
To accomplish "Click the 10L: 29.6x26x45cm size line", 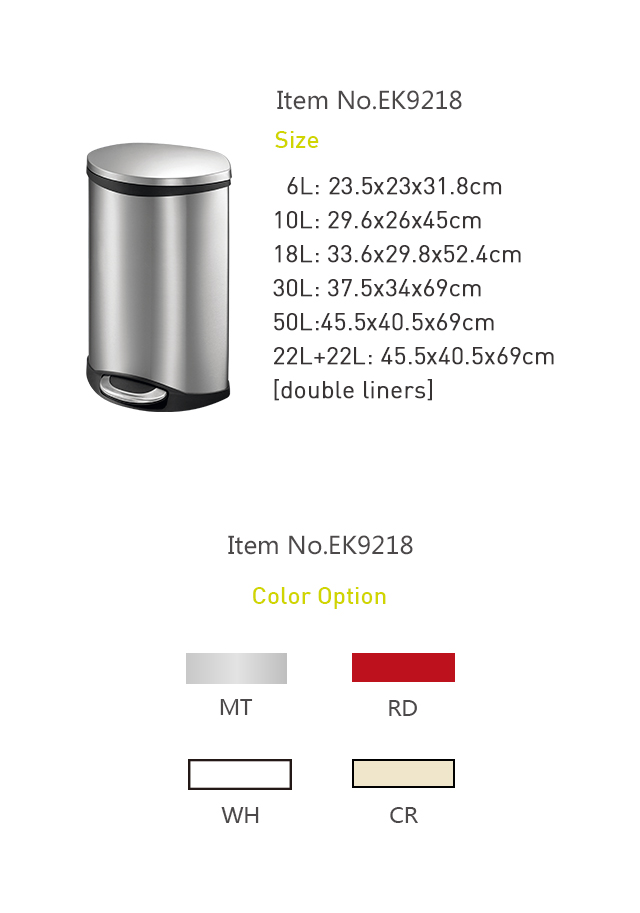I will click(378, 221).
